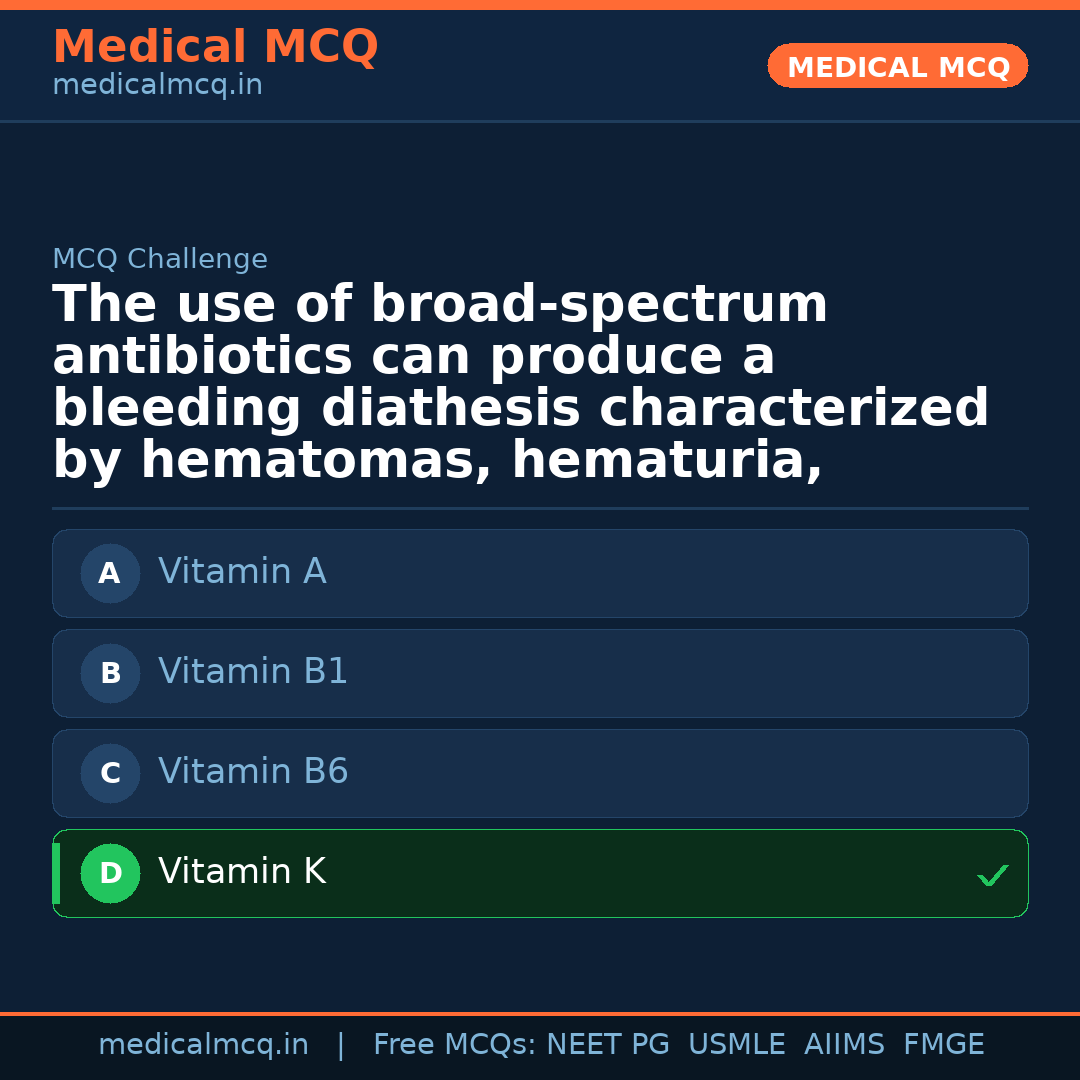Click the Free MCQs footer label
The height and width of the screenshot is (1080, 1080).
coord(455,1045)
